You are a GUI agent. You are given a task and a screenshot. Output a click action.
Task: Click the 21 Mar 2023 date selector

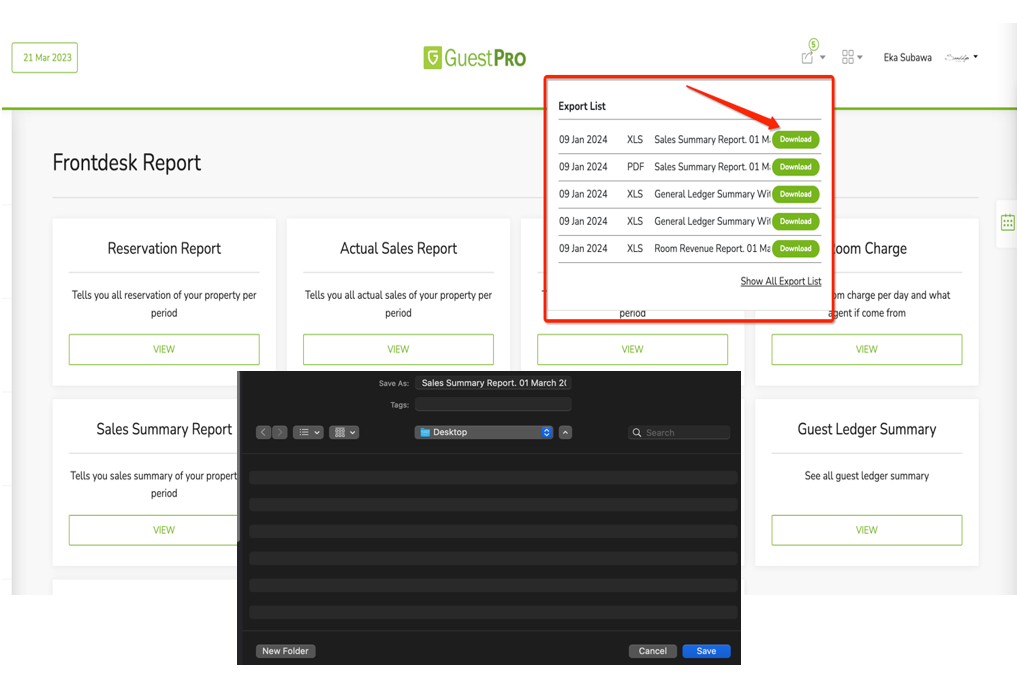44,57
